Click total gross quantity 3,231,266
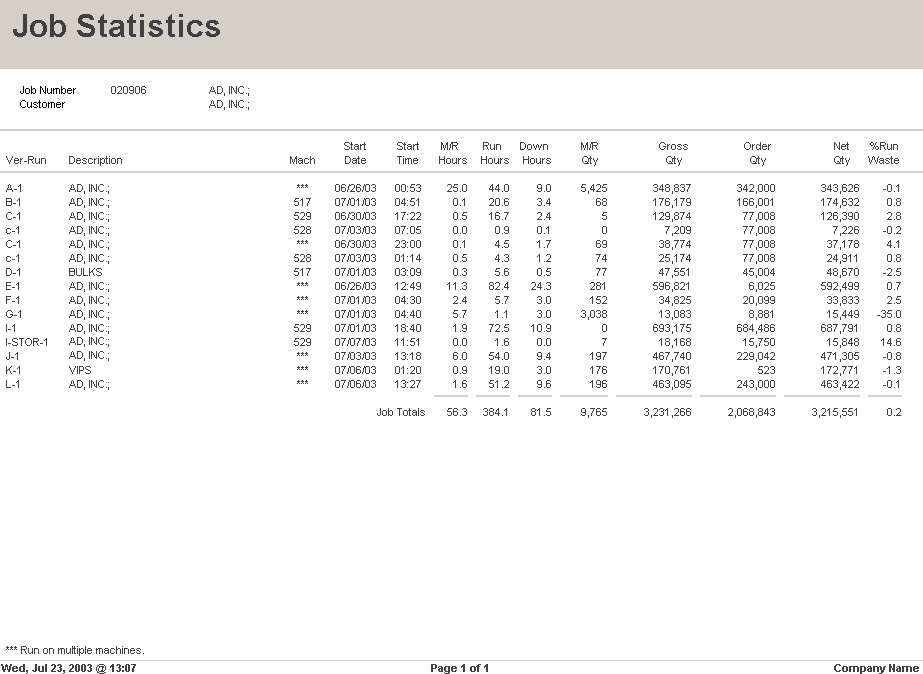923x674 pixels. click(668, 412)
